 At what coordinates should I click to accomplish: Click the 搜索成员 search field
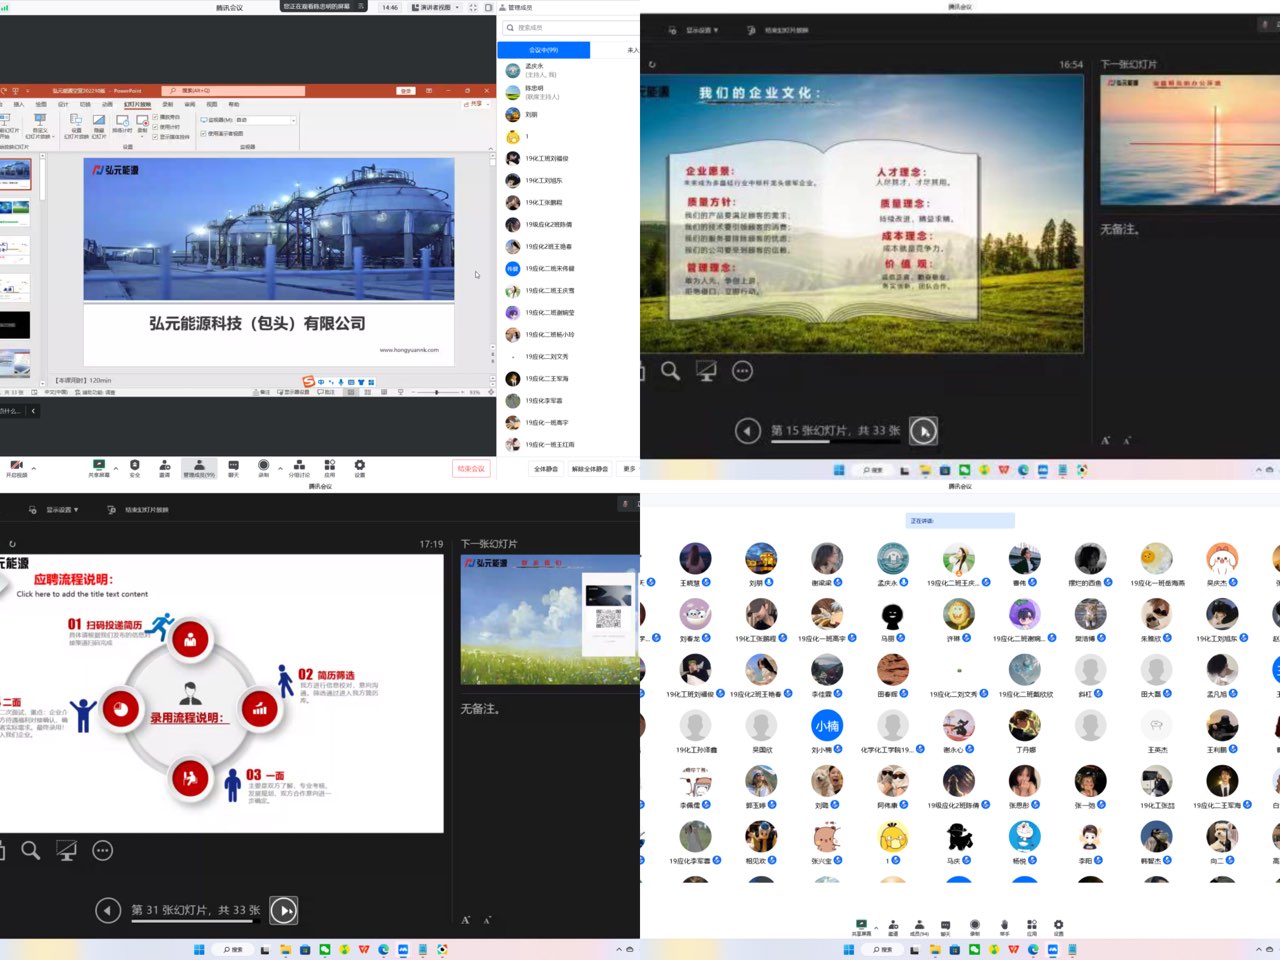point(570,28)
